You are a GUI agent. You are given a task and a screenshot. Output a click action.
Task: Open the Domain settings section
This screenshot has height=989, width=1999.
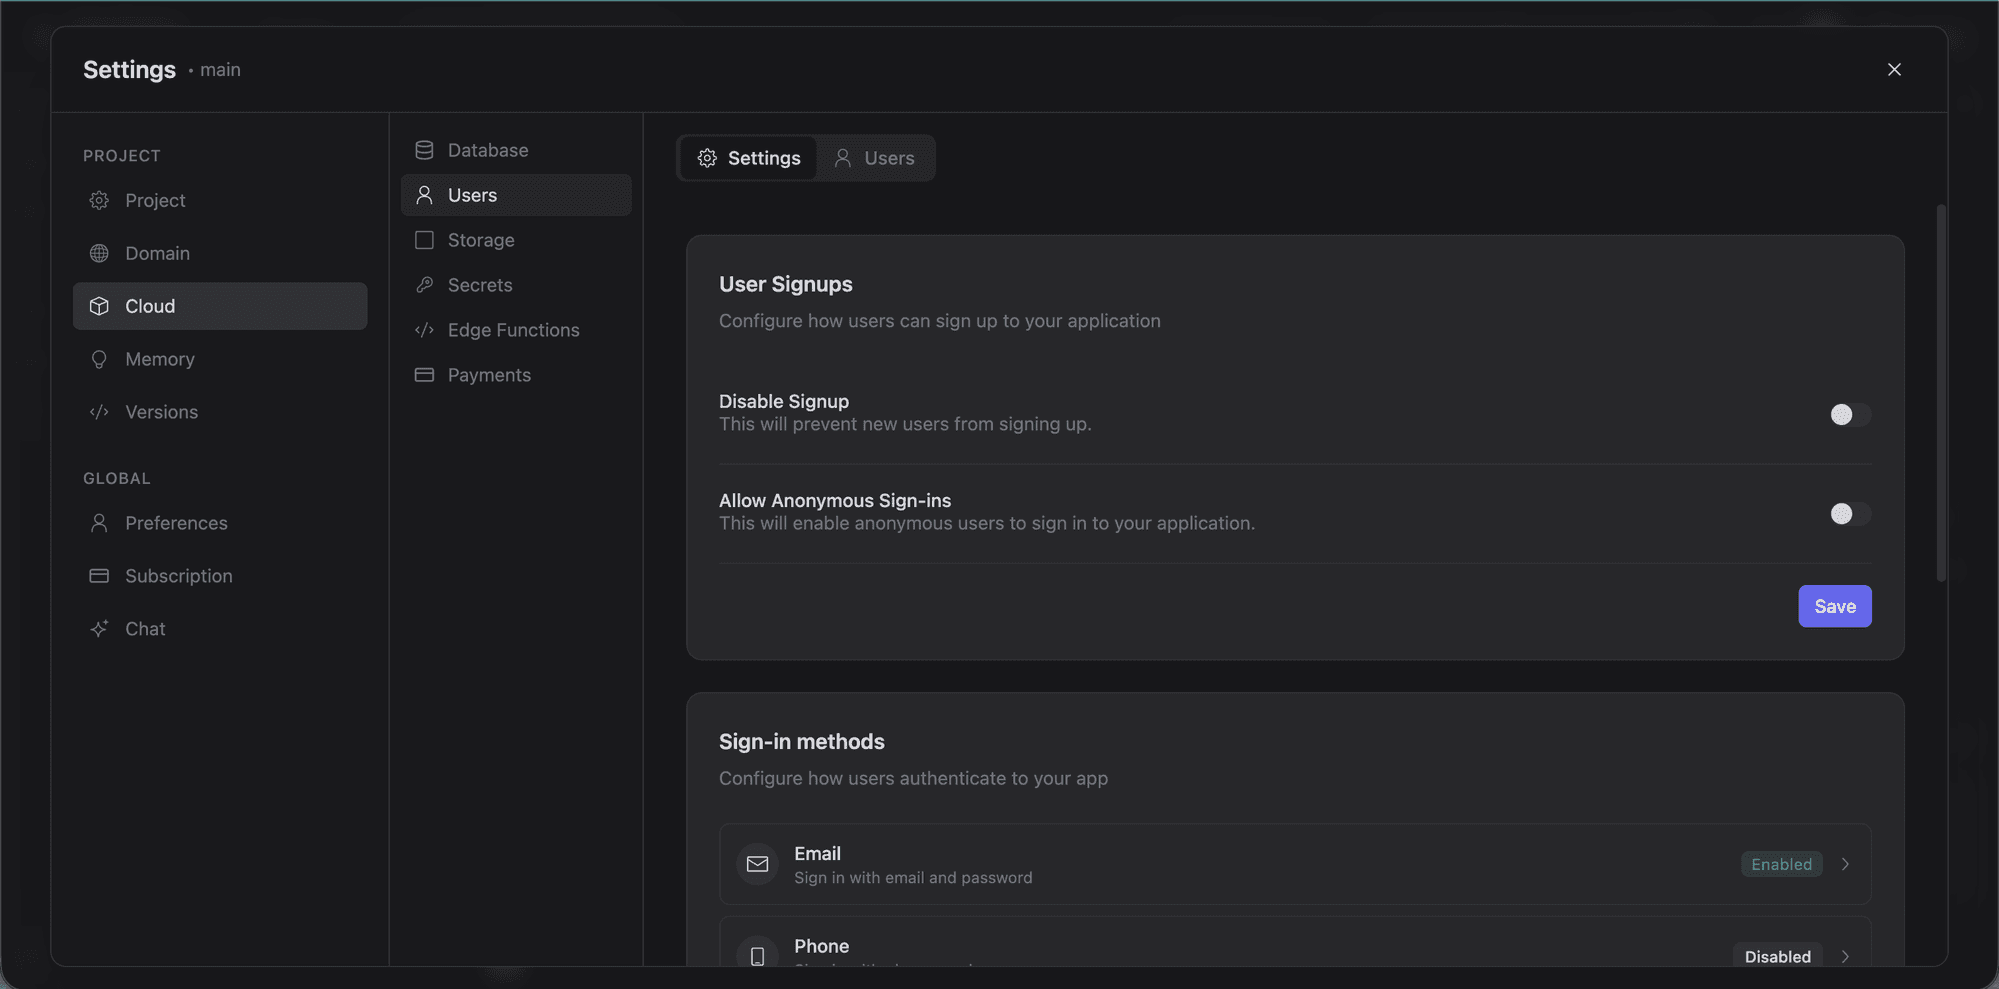tap(220, 253)
